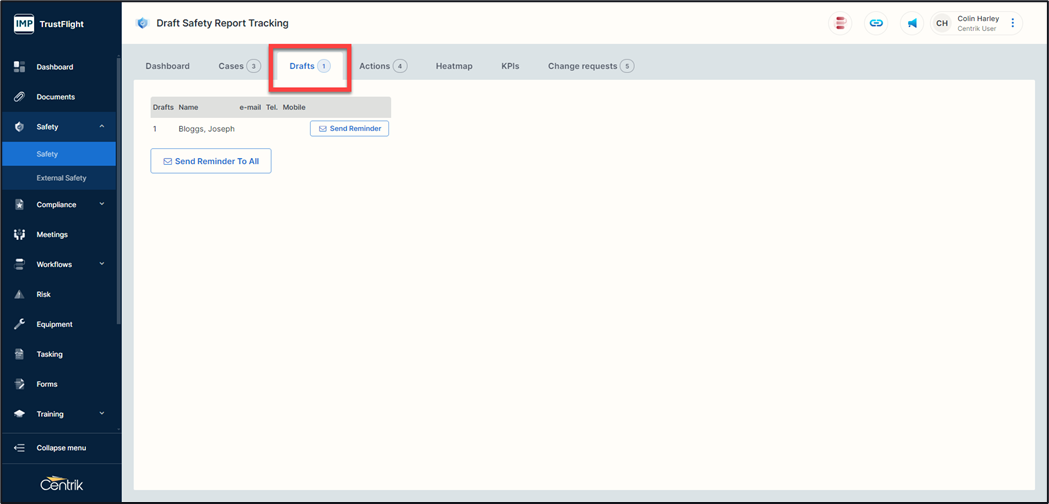Click the sidebar vertical scrollbar

[118, 191]
